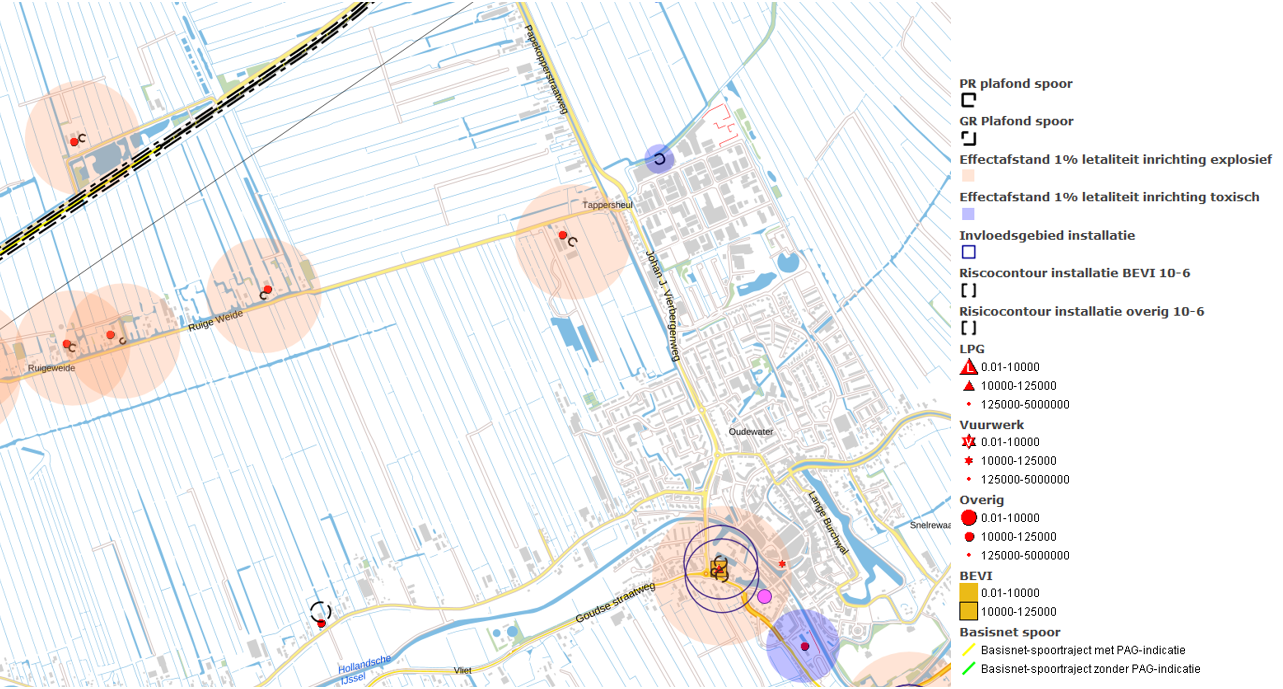This screenshot has width=1283, height=689.
Task: Click the red dot marker at Tappersheul
Action: click(x=563, y=235)
